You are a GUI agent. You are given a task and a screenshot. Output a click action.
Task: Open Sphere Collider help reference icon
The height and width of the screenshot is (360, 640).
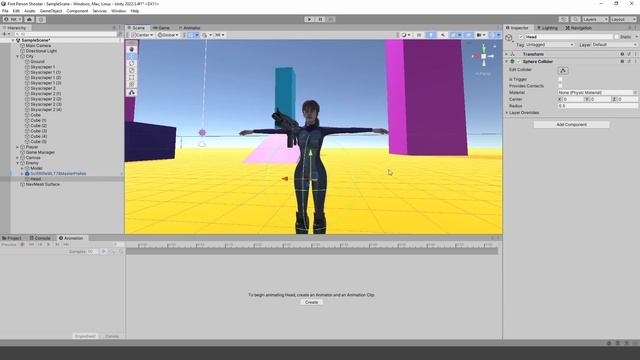(x=622, y=62)
